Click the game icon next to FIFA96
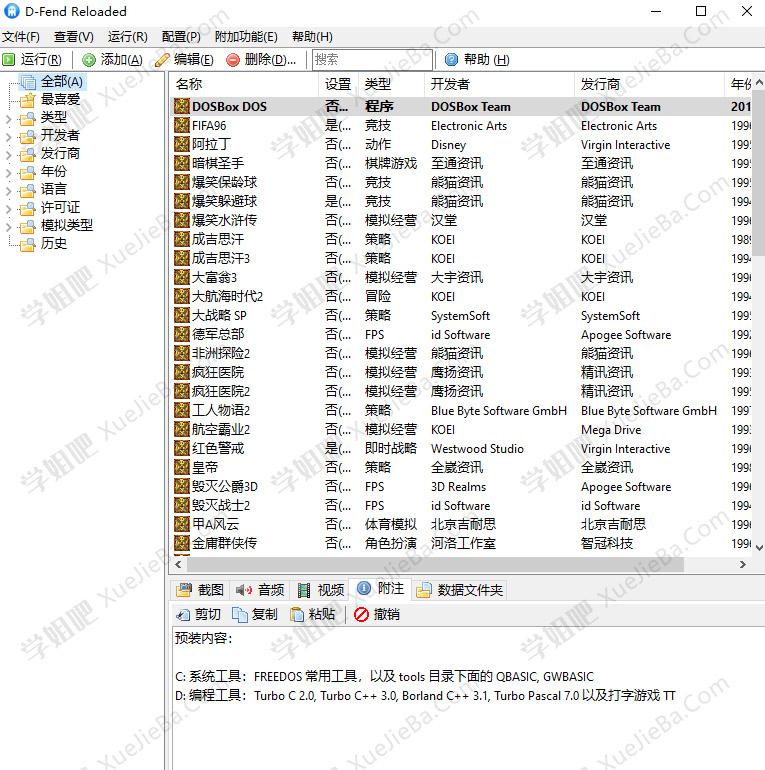The width and height of the screenshot is (765, 770). 182,125
